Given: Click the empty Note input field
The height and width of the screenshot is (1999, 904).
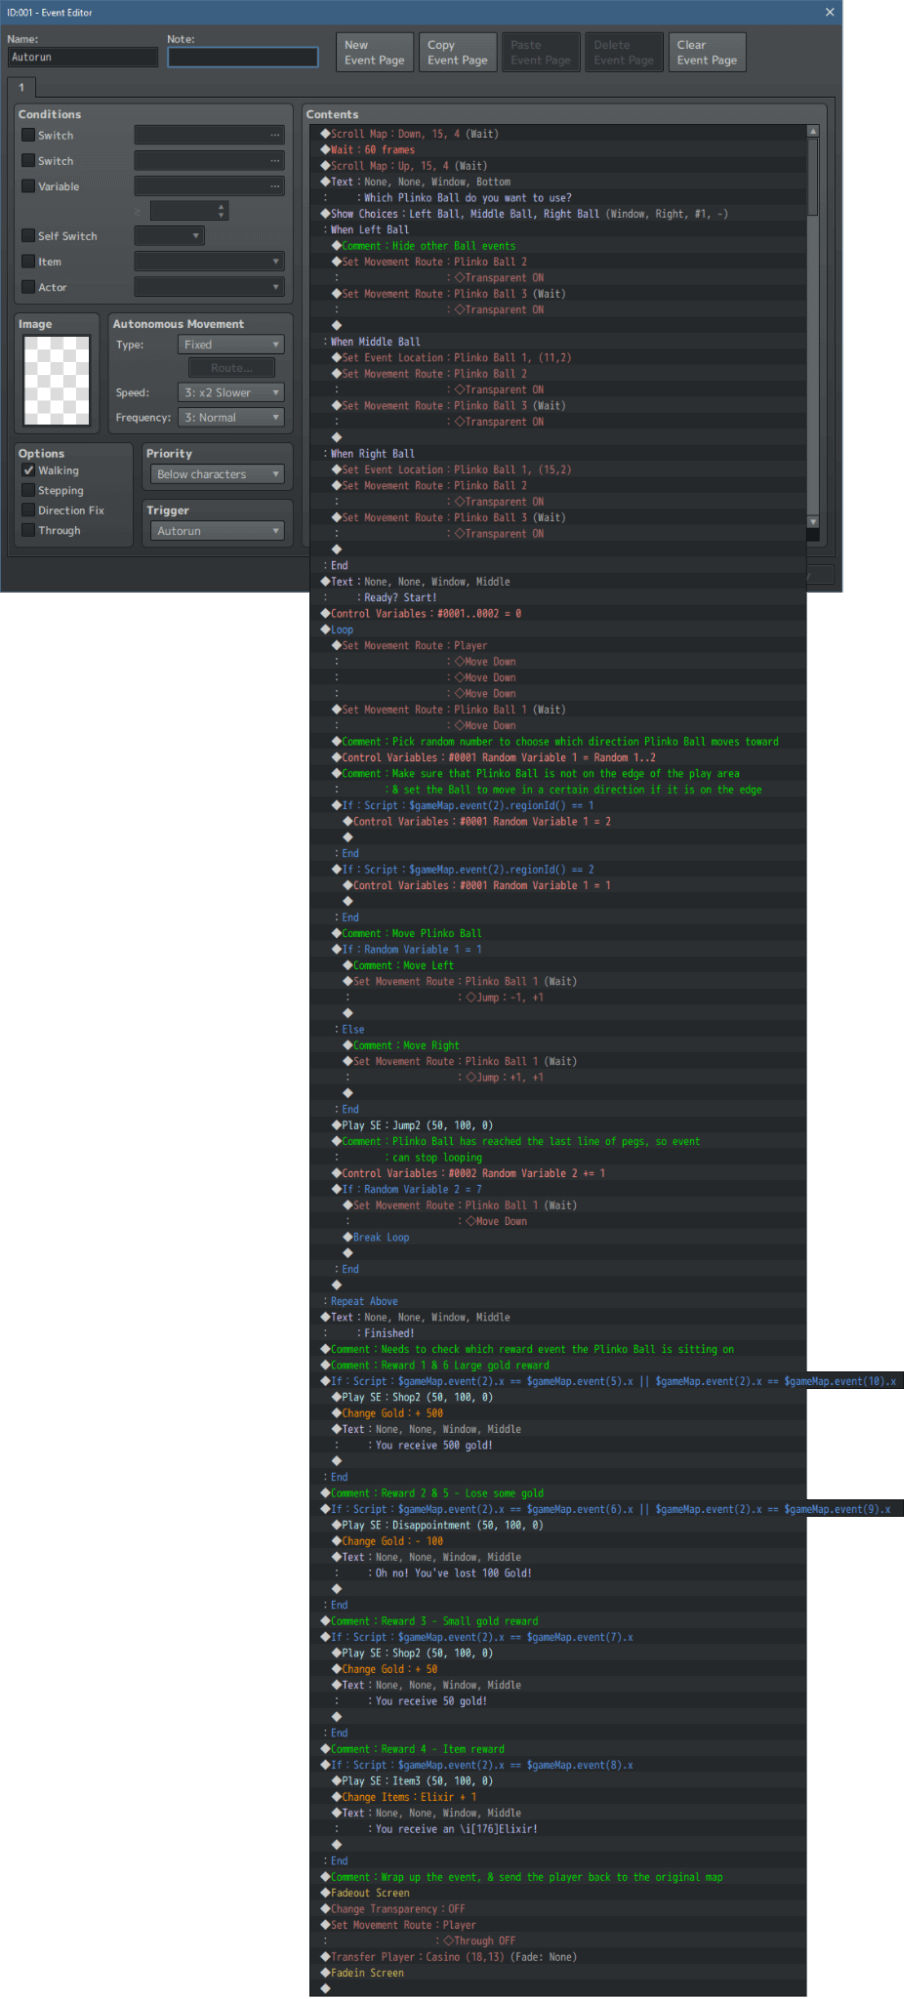Looking at the screenshot, I should (x=243, y=58).
